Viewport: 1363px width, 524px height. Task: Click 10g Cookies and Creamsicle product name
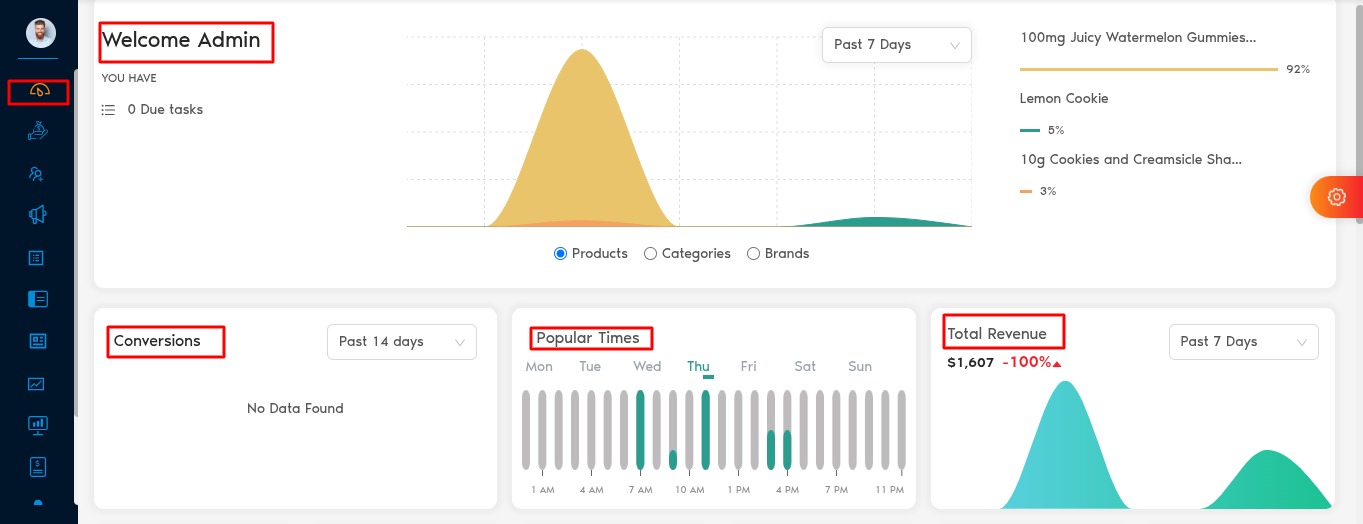click(1131, 160)
